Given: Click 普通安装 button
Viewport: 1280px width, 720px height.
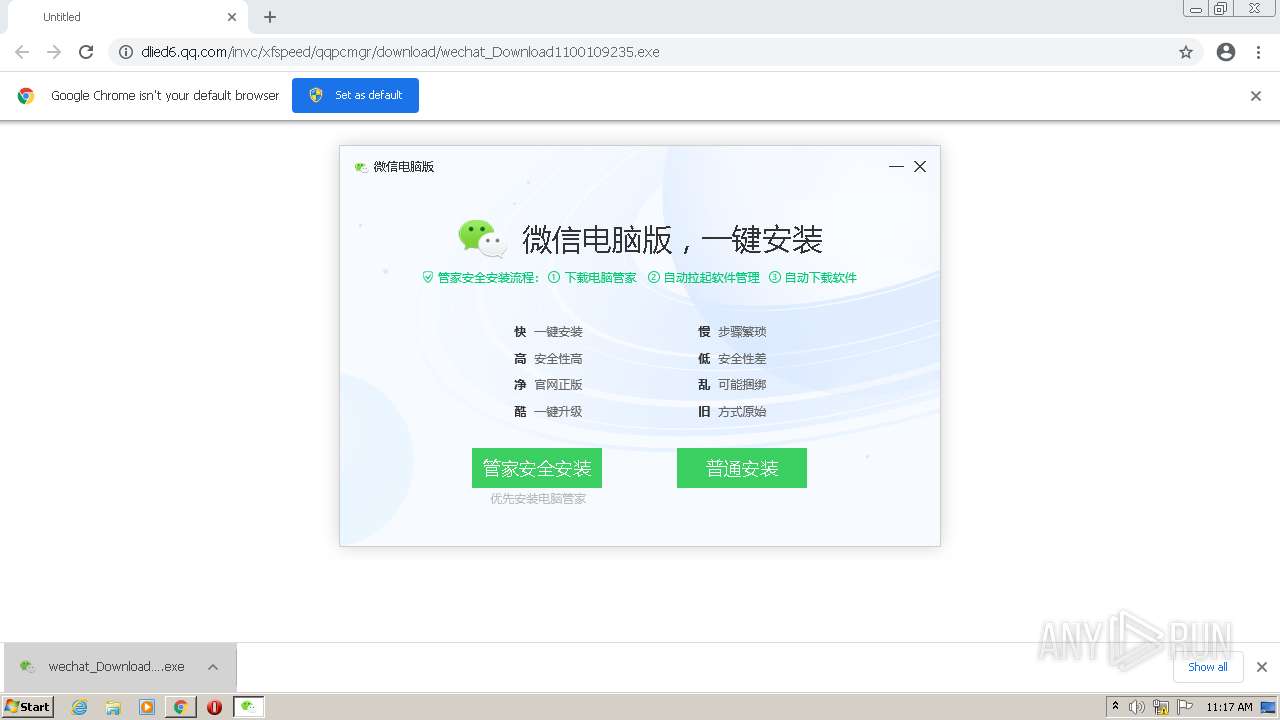Looking at the screenshot, I should [742, 468].
